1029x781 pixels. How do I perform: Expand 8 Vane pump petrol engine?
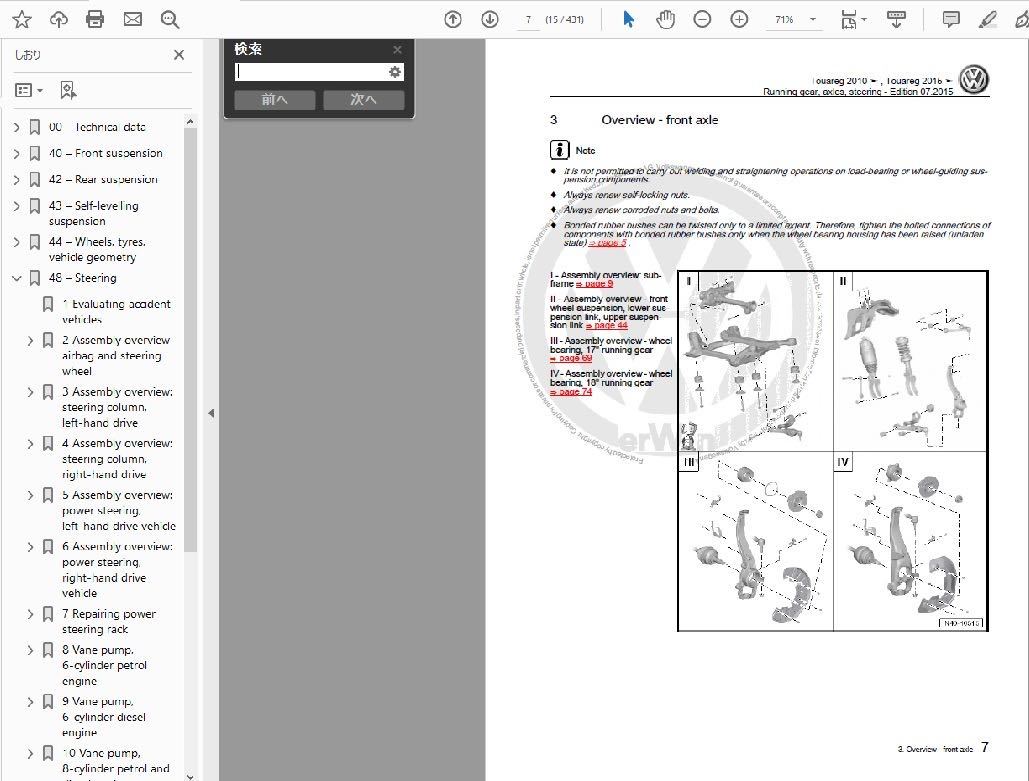pyautogui.click(x=30, y=650)
